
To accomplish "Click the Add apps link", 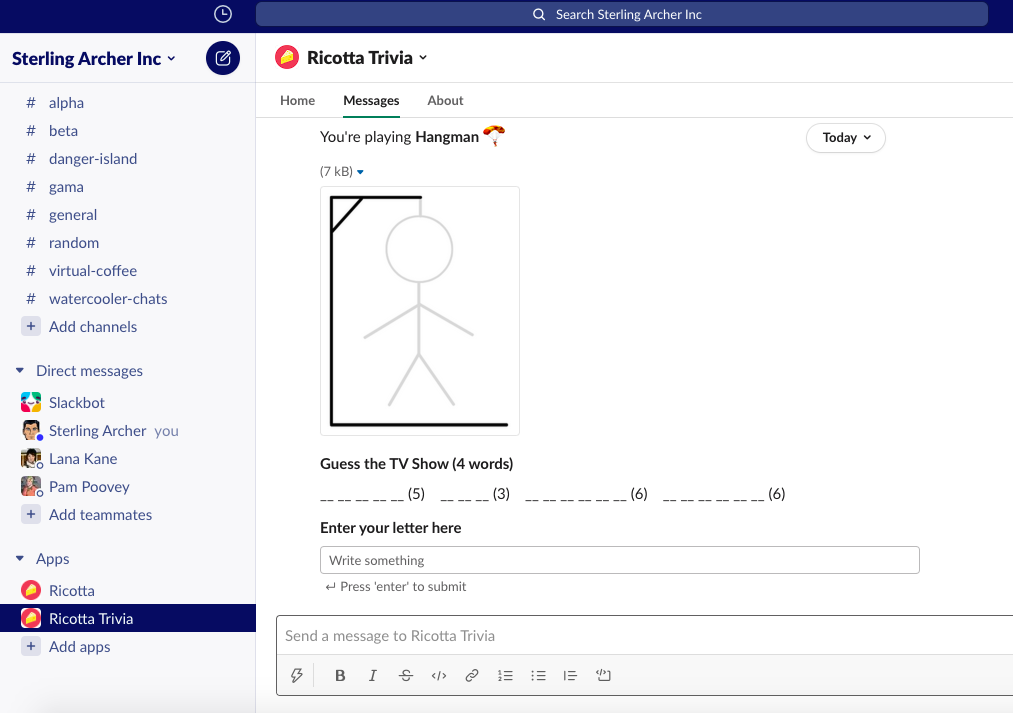I will coord(79,646).
